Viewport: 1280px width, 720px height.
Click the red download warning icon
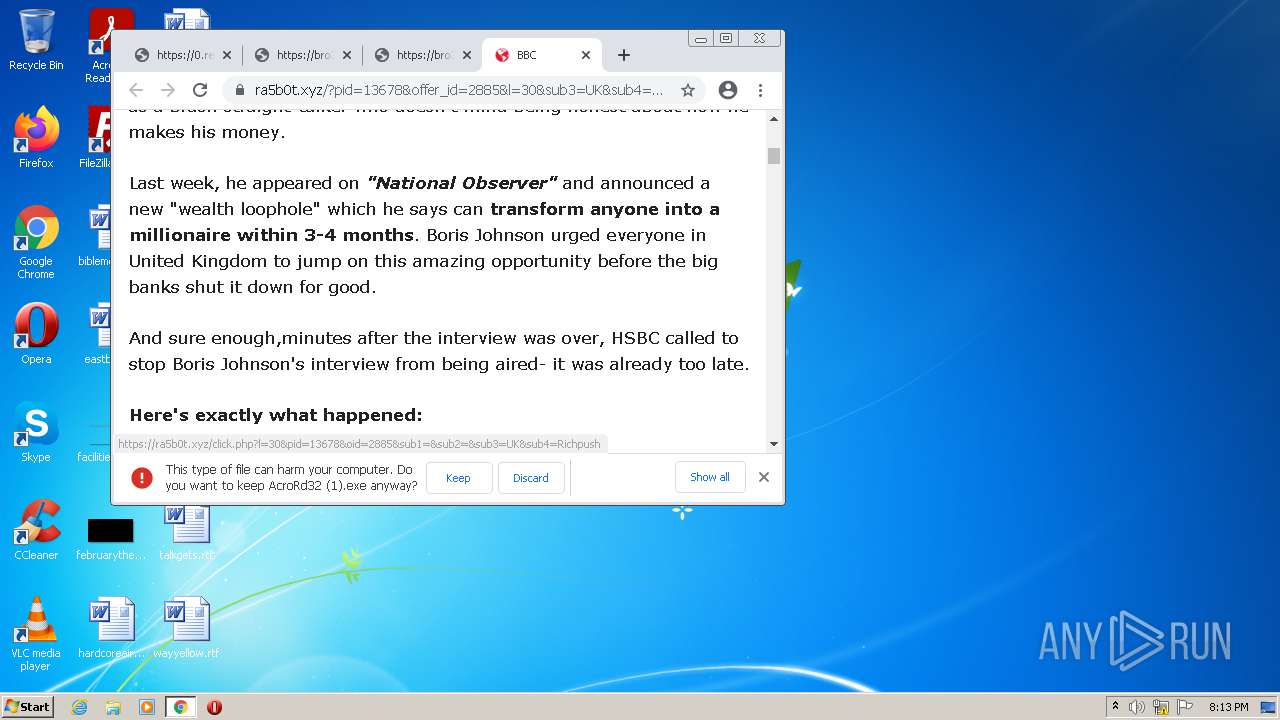142,477
